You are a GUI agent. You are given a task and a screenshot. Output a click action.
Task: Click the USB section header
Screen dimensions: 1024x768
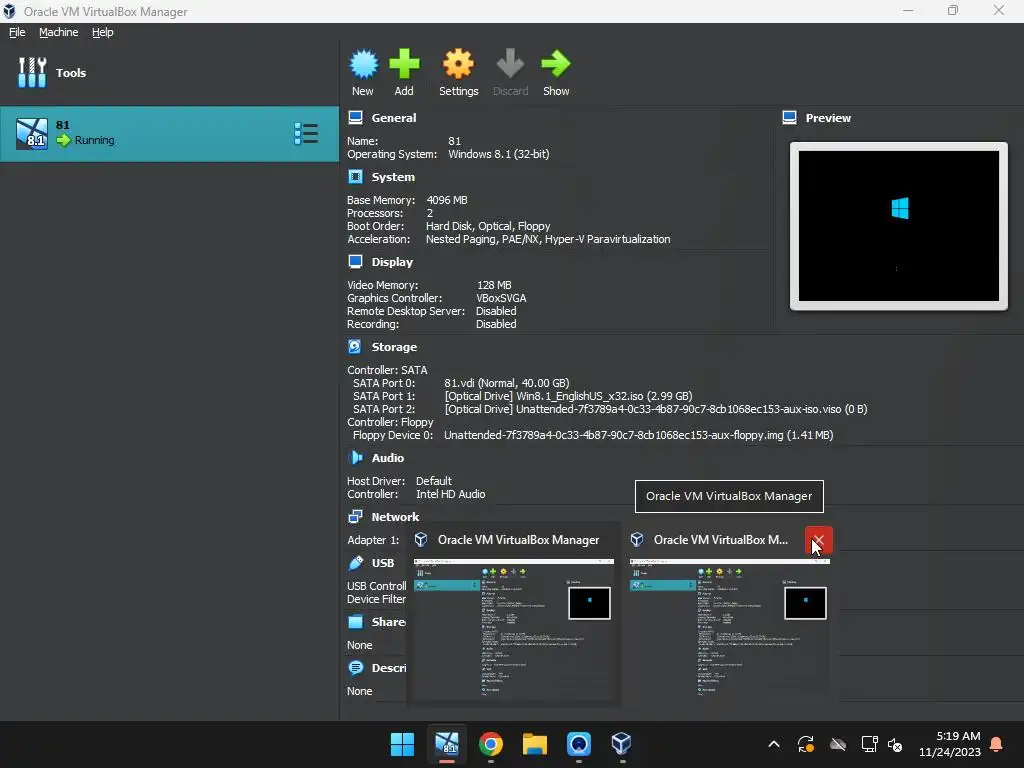point(383,563)
